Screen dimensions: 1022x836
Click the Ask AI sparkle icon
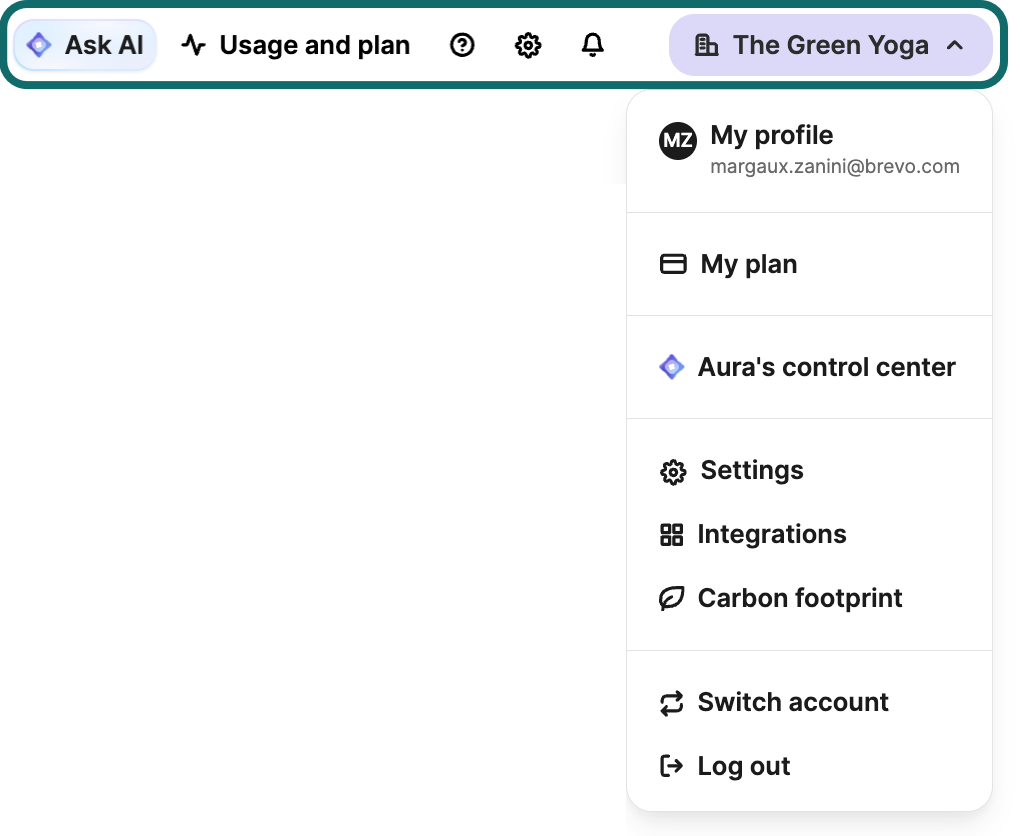[39, 44]
